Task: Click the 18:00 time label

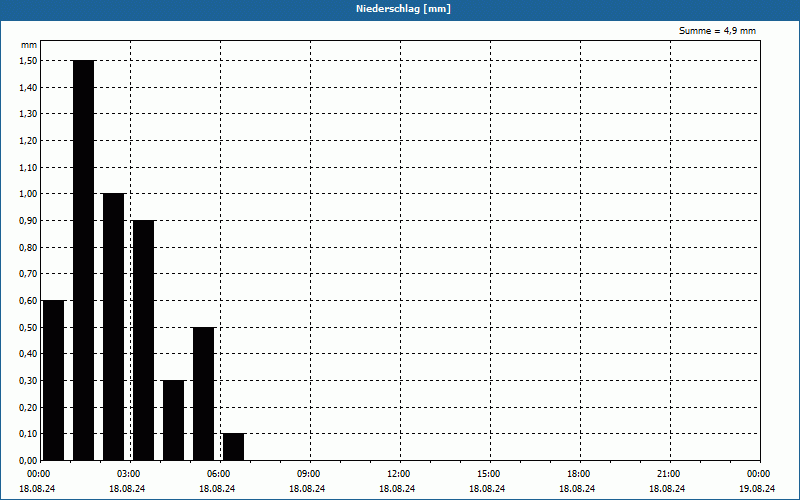Action: [x=578, y=474]
